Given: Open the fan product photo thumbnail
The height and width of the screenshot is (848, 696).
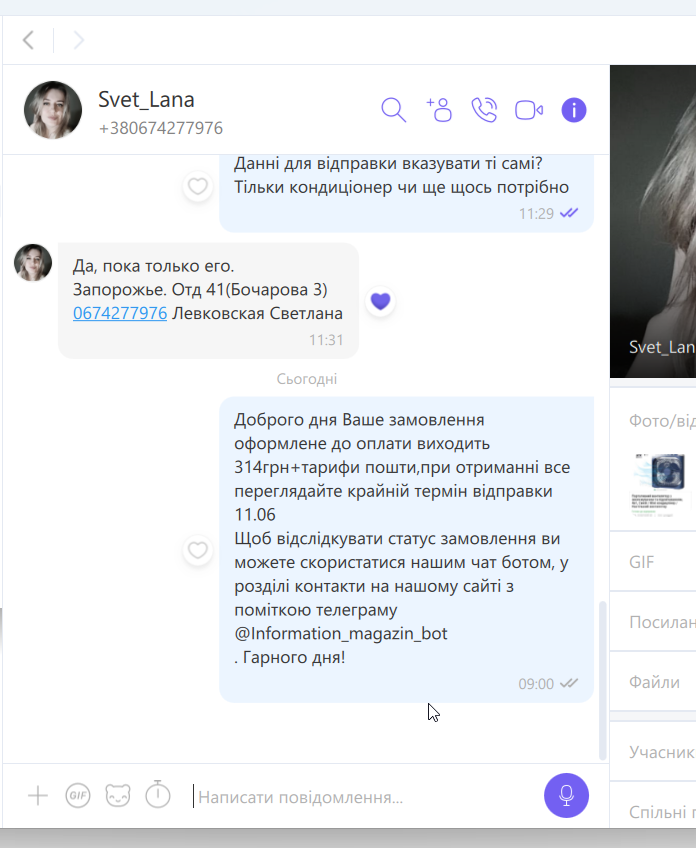Looking at the screenshot, I should [659, 485].
